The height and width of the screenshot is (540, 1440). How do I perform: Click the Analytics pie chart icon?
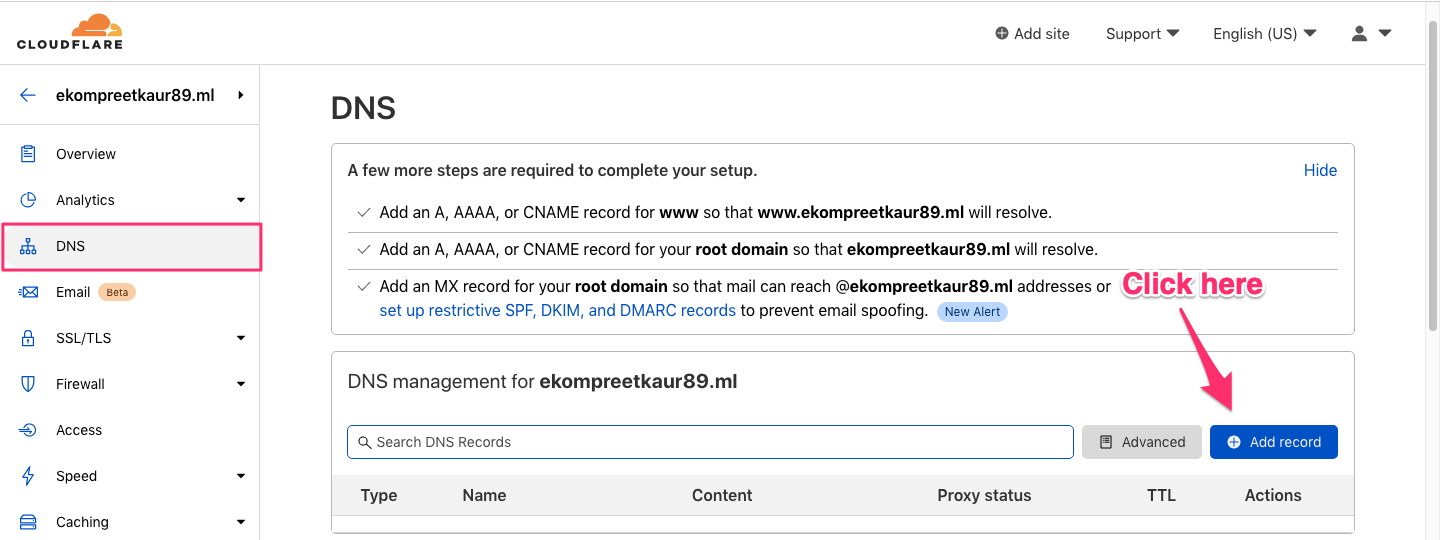click(x=28, y=200)
